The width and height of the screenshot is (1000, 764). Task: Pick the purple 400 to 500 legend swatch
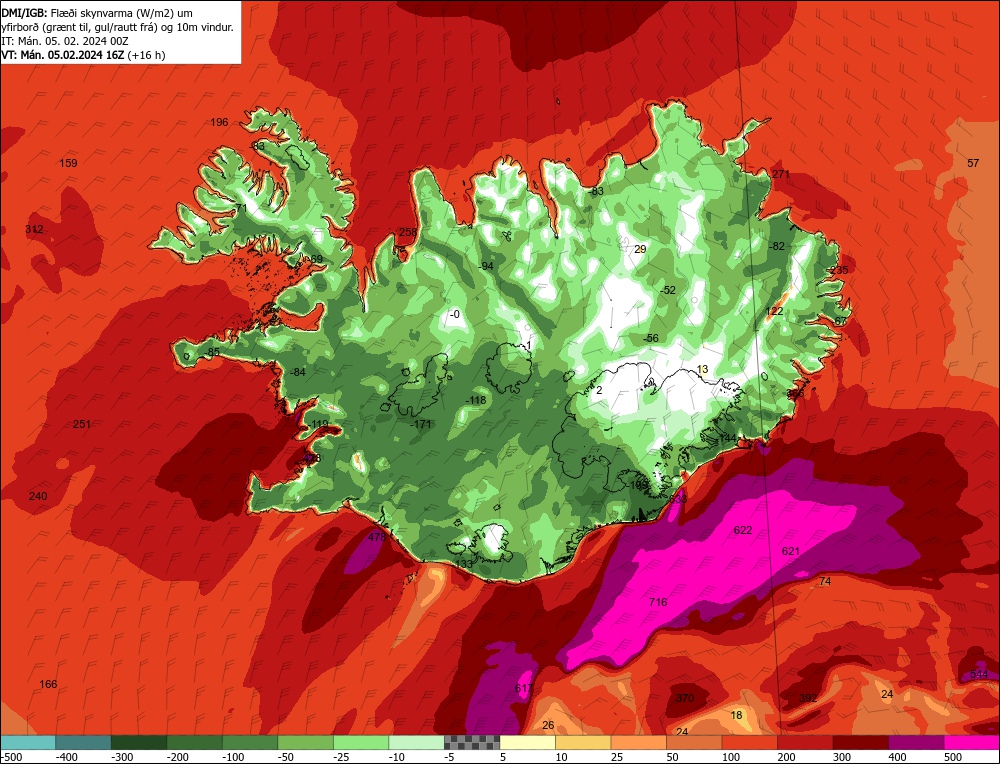pos(916,742)
